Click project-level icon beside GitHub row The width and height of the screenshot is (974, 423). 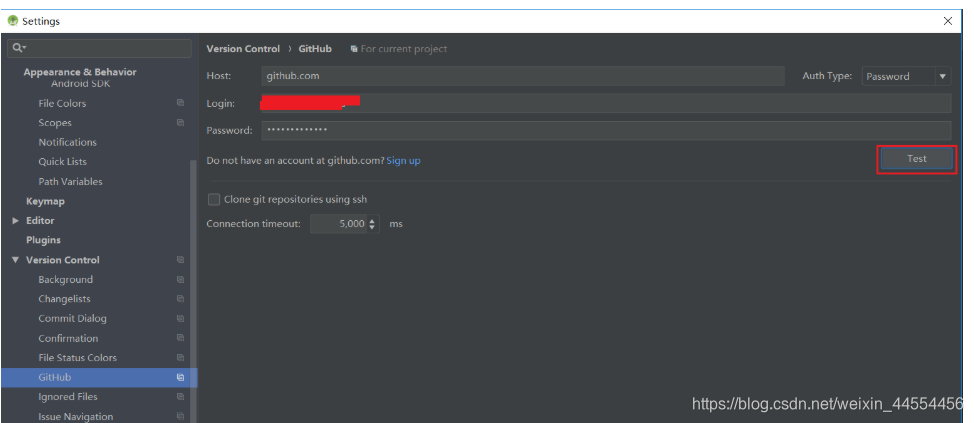point(180,377)
